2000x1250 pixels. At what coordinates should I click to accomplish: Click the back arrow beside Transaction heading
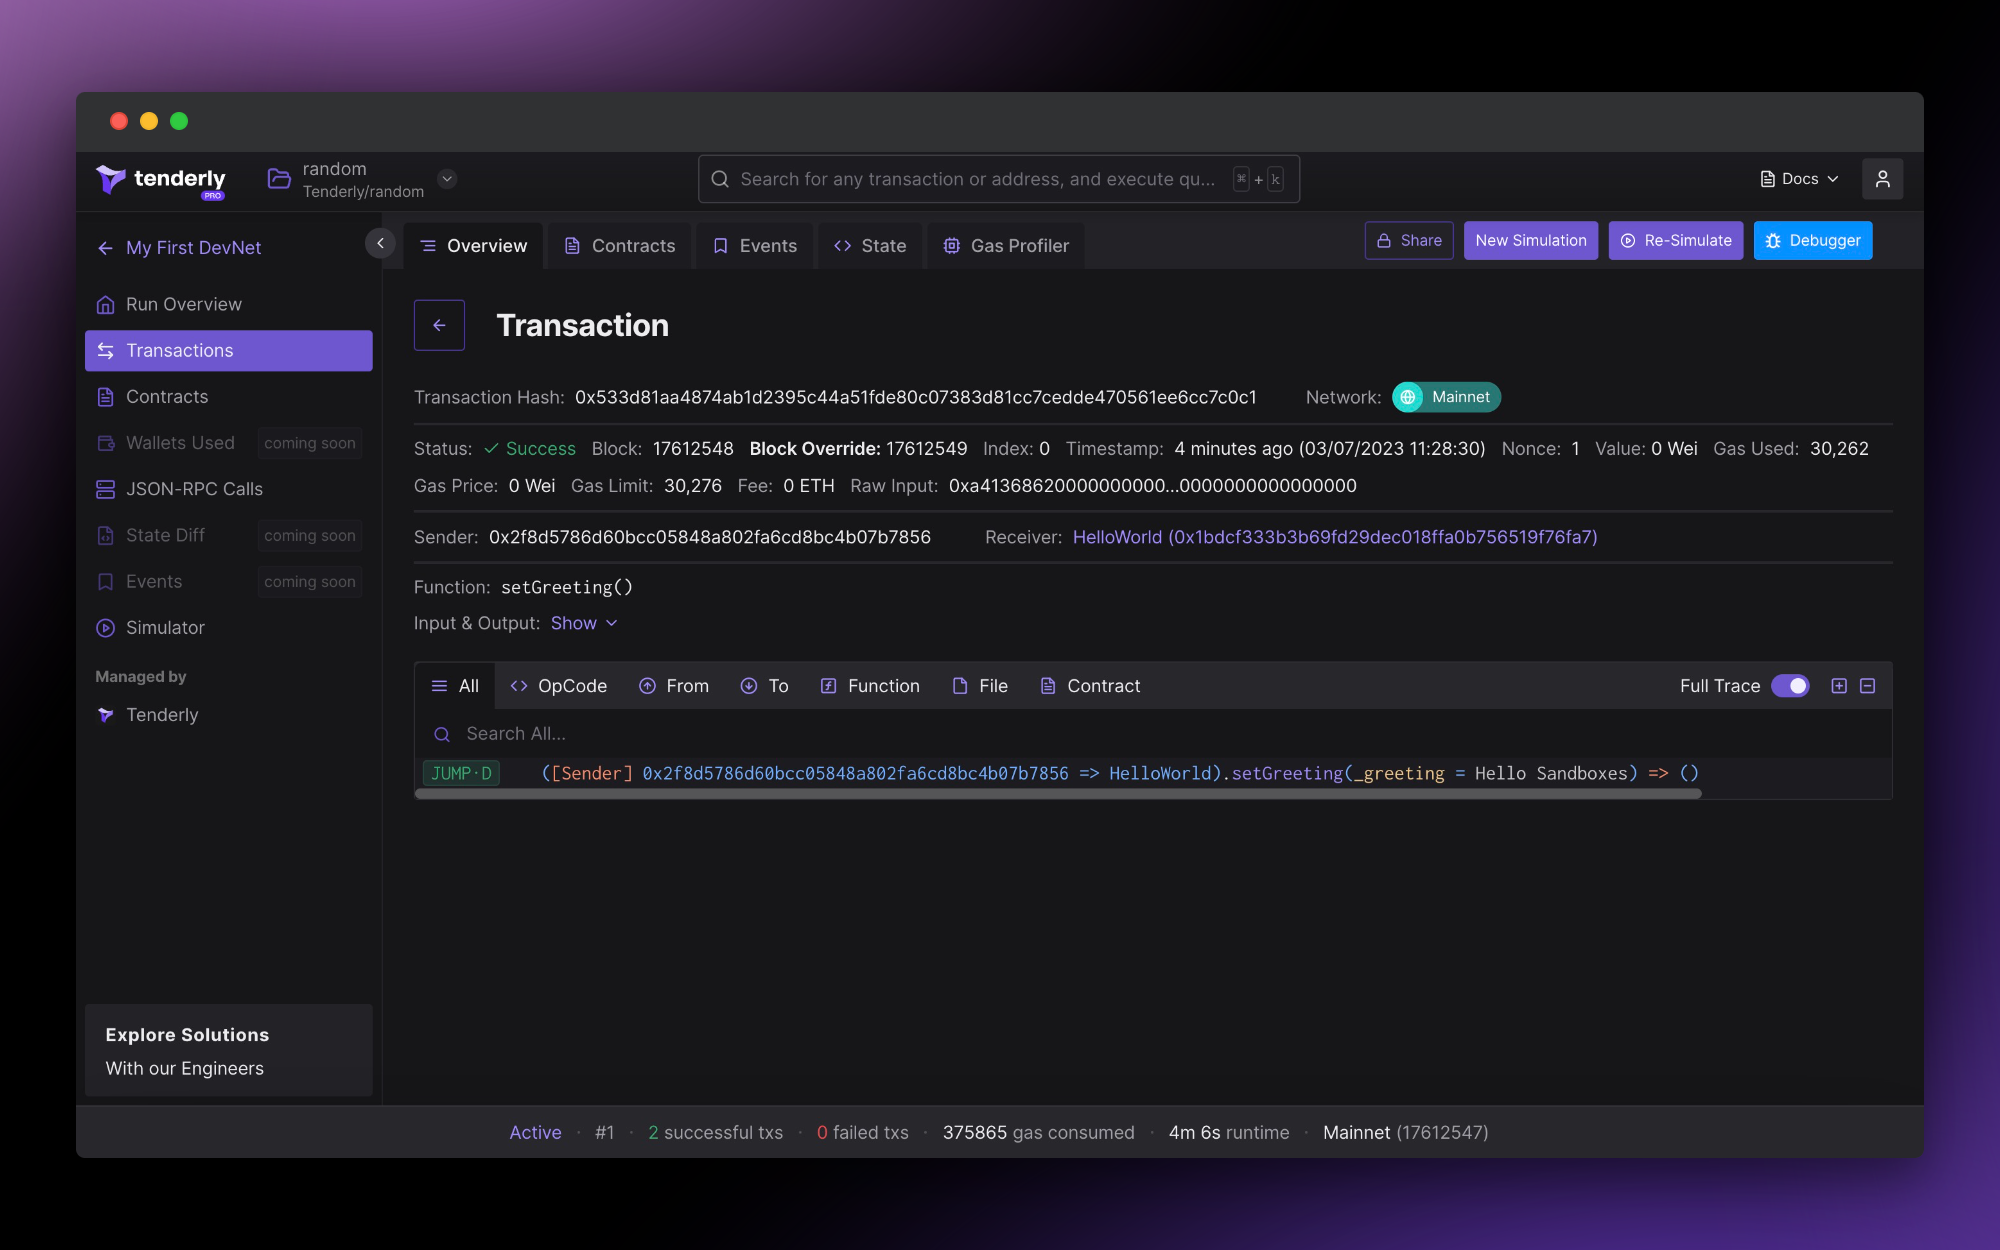pyautogui.click(x=439, y=325)
